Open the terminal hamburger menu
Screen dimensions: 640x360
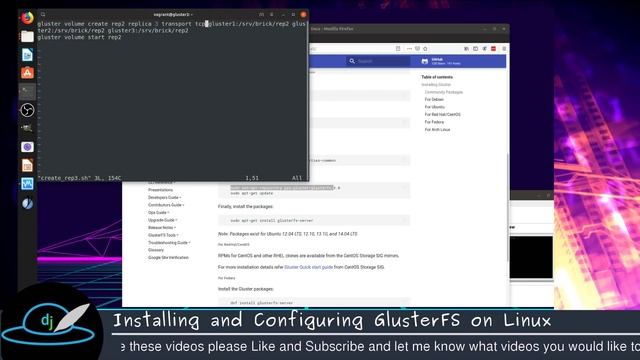pyautogui.click(x=271, y=14)
